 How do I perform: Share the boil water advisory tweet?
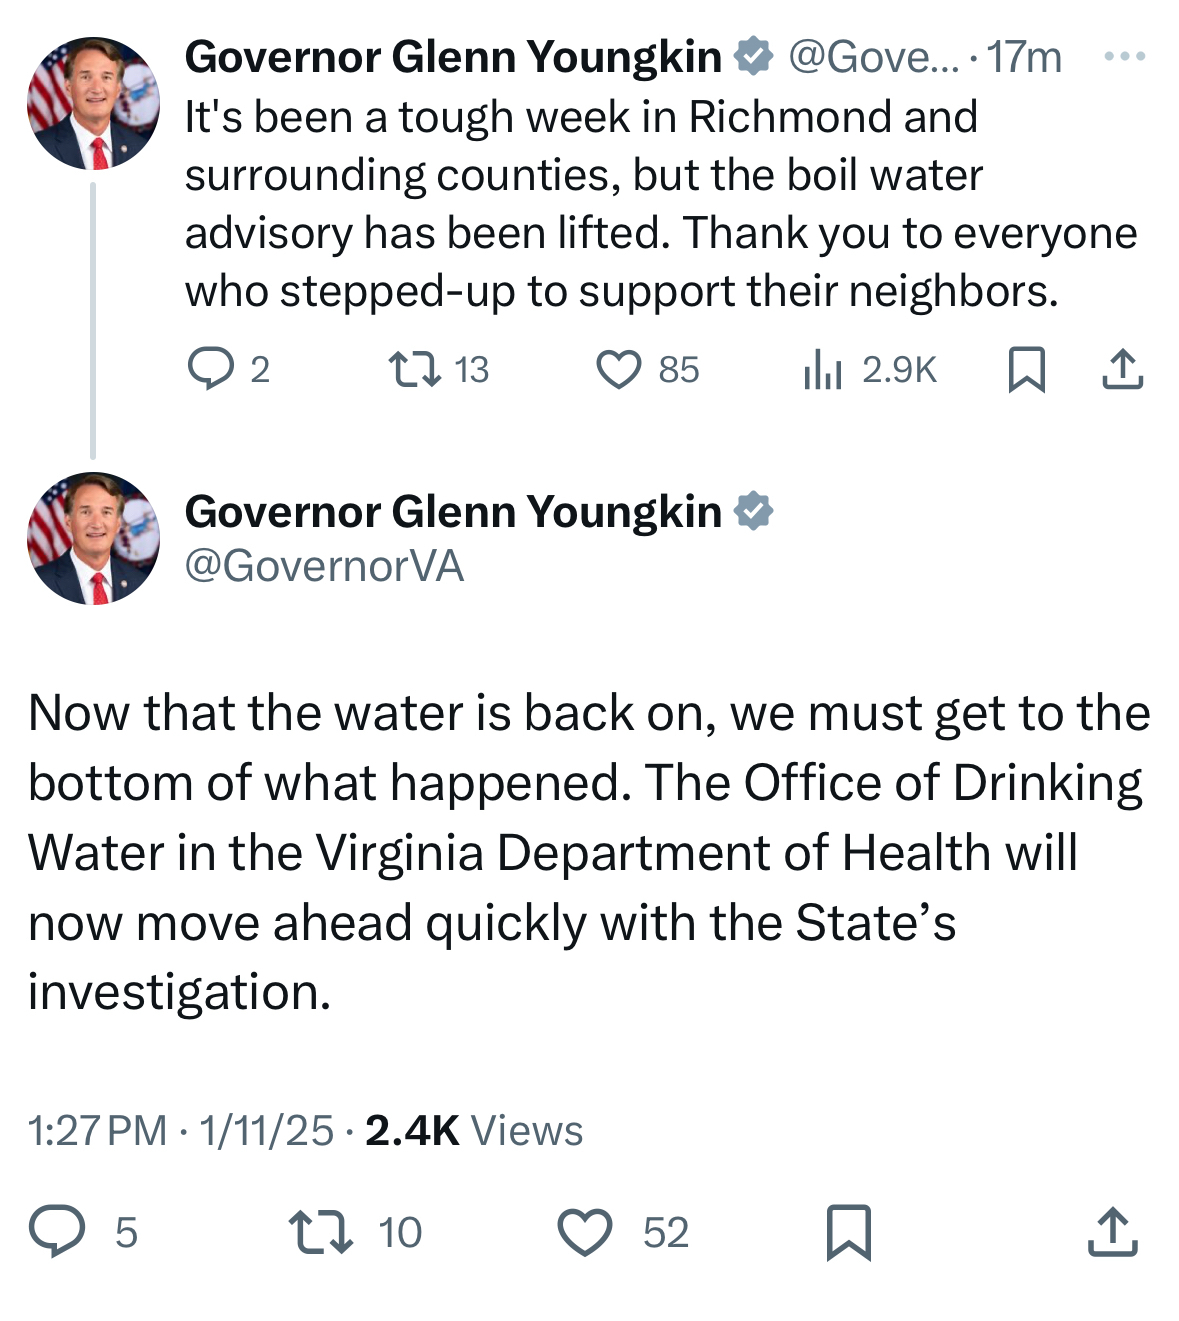1122,369
